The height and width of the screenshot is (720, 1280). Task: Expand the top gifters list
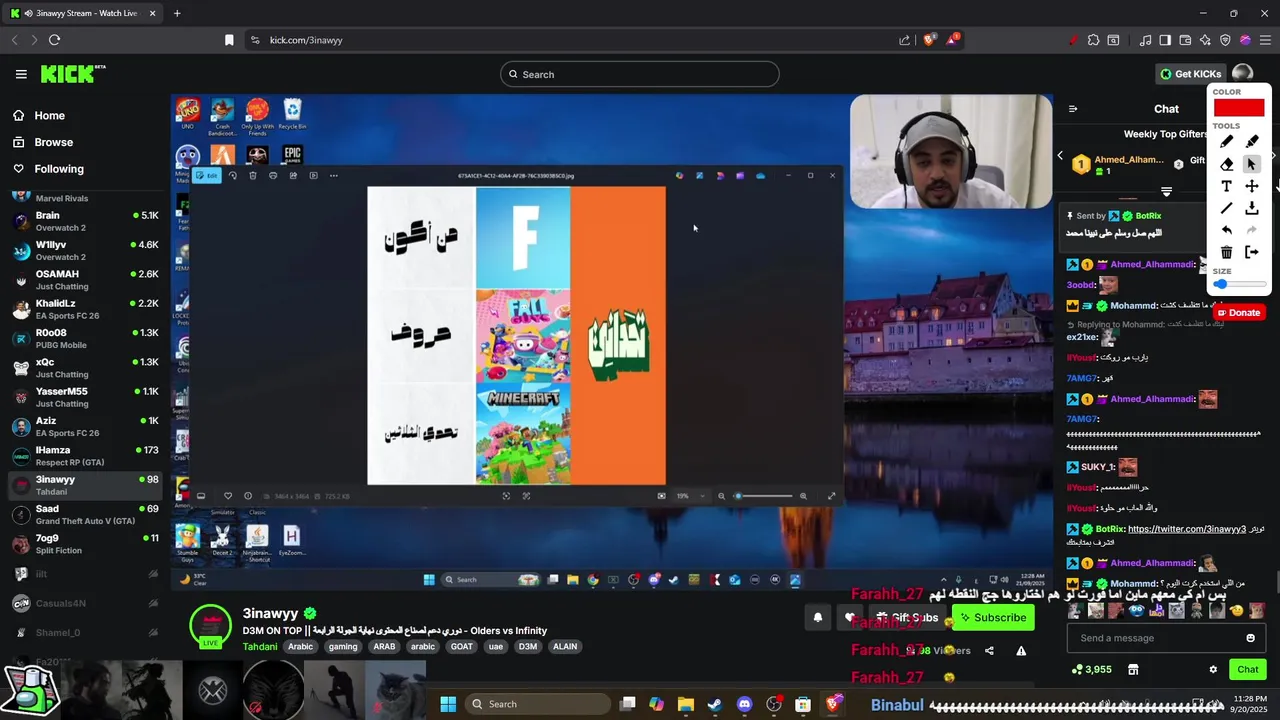pos(1166,191)
